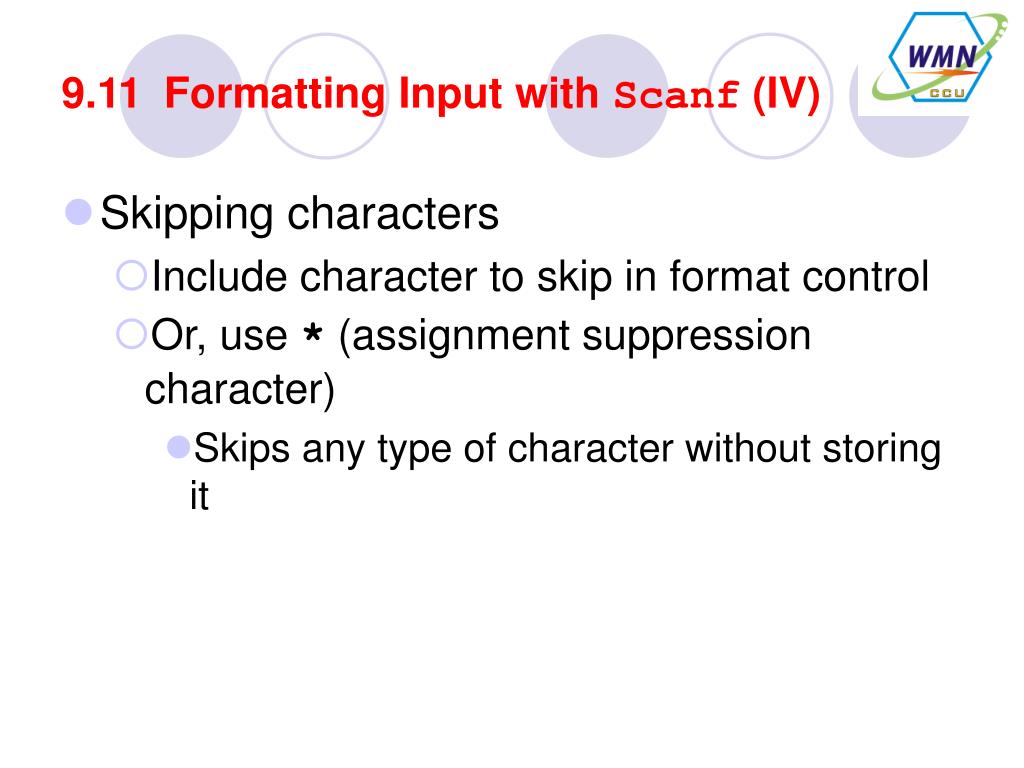The image size is (1024, 768).
Task: Click the outlined circle behind 'Input'
Action: (326, 95)
